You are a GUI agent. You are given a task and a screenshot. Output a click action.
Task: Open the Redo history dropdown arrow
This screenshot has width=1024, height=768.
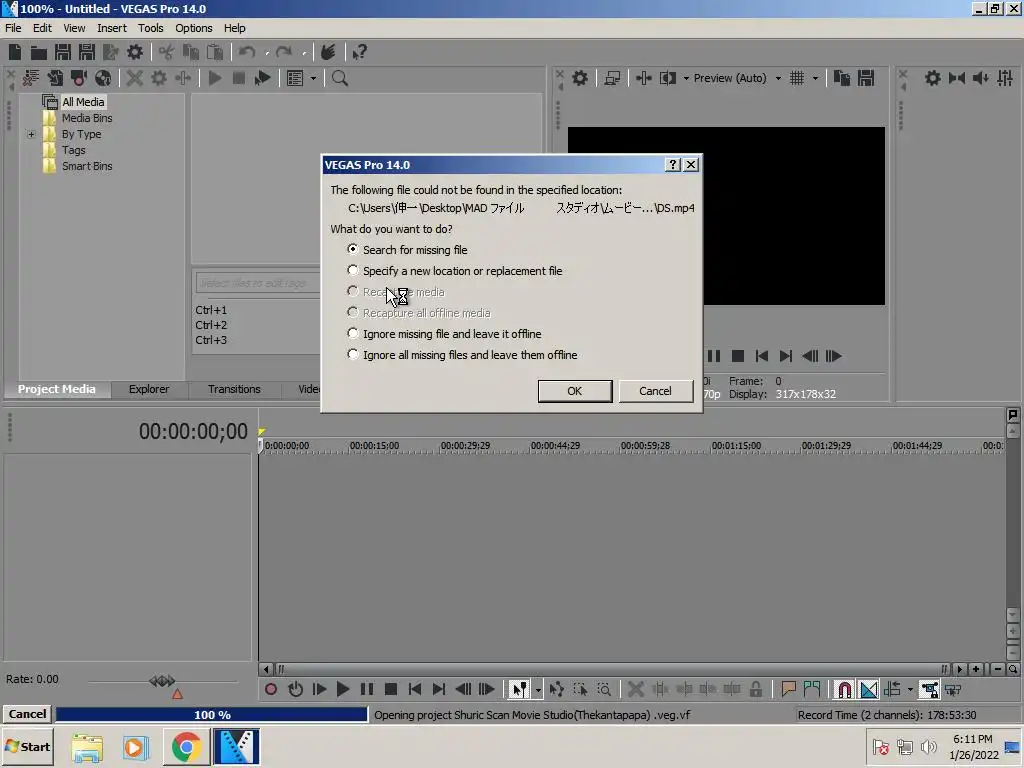click(304, 53)
